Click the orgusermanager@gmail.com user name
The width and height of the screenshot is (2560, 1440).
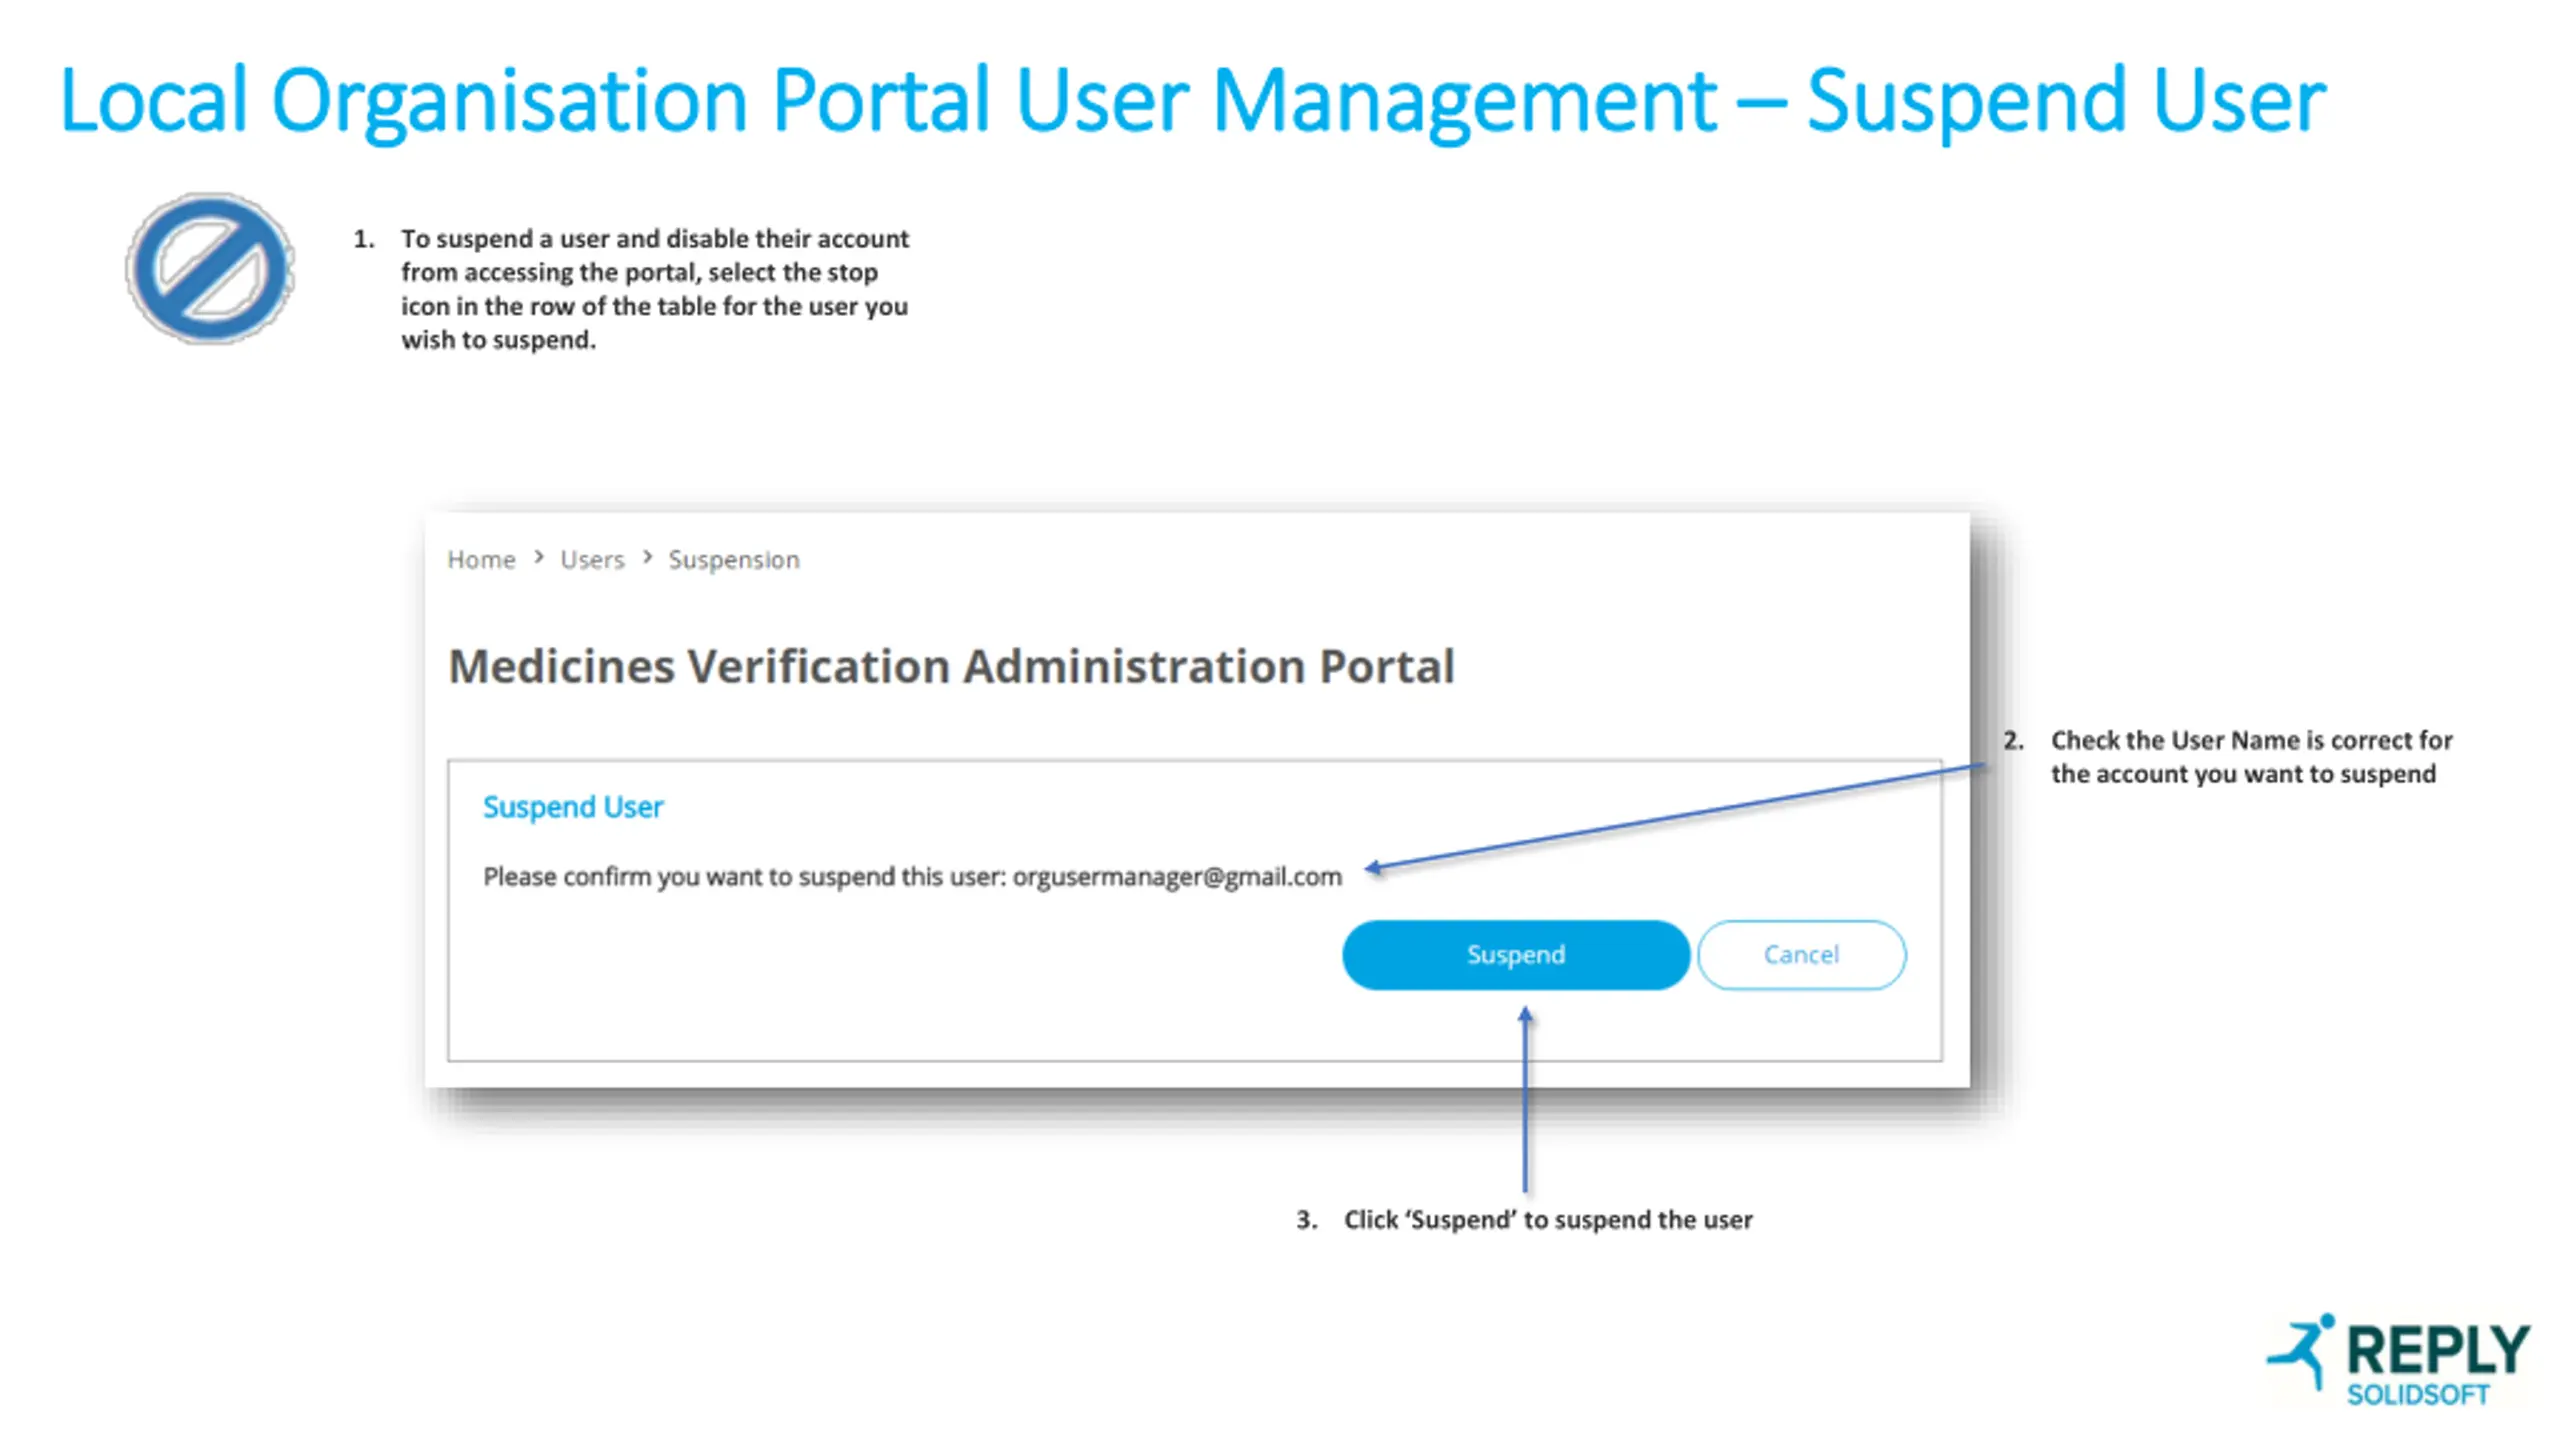coord(1177,877)
